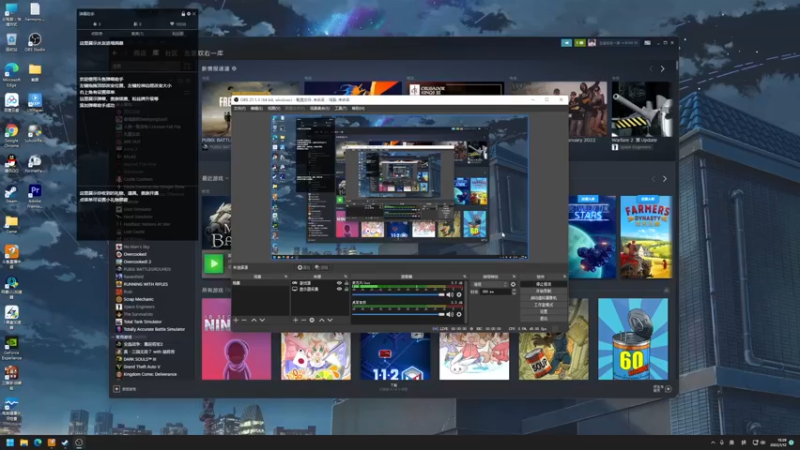The width and height of the screenshot is (800, 450).
Task: Open source properties gear in OBS Sources panel
Action: [x=312, y=320]
